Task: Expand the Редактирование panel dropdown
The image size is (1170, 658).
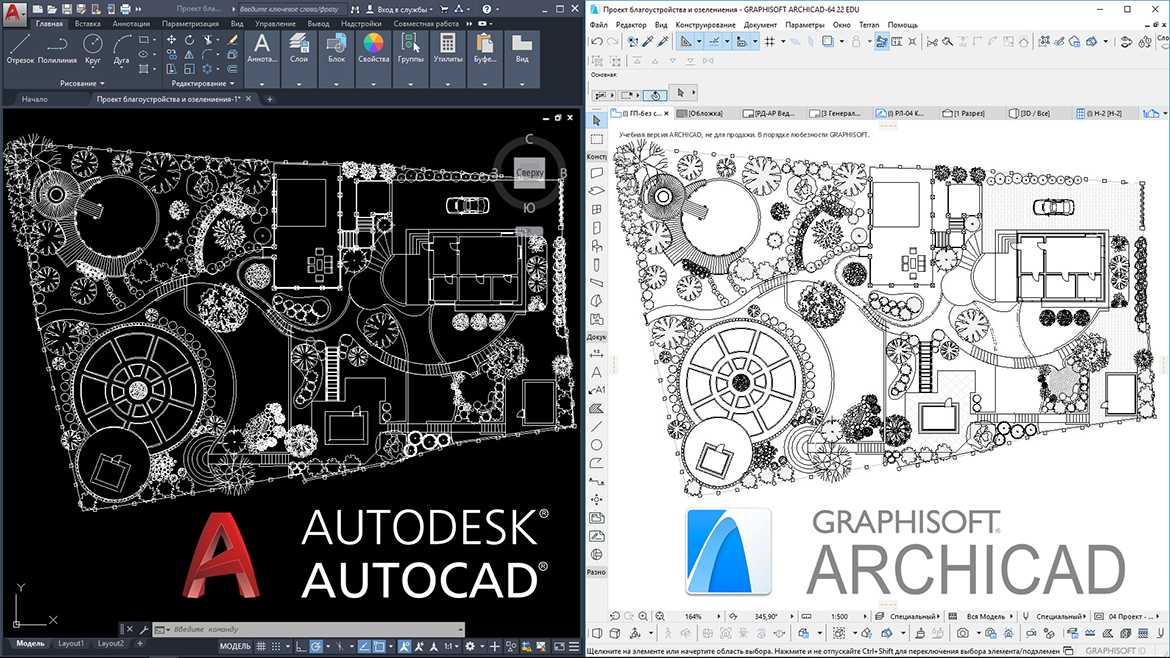Action: pyautogui.click(x=203, y=84)
